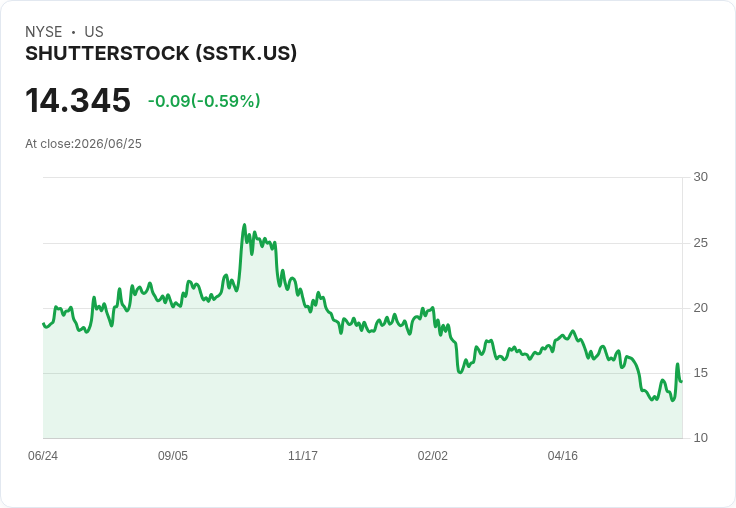736x508 pixels.
Task: Click the SHUTTERSTOCK (SSTK.US) title
Action: click(161, 54)
